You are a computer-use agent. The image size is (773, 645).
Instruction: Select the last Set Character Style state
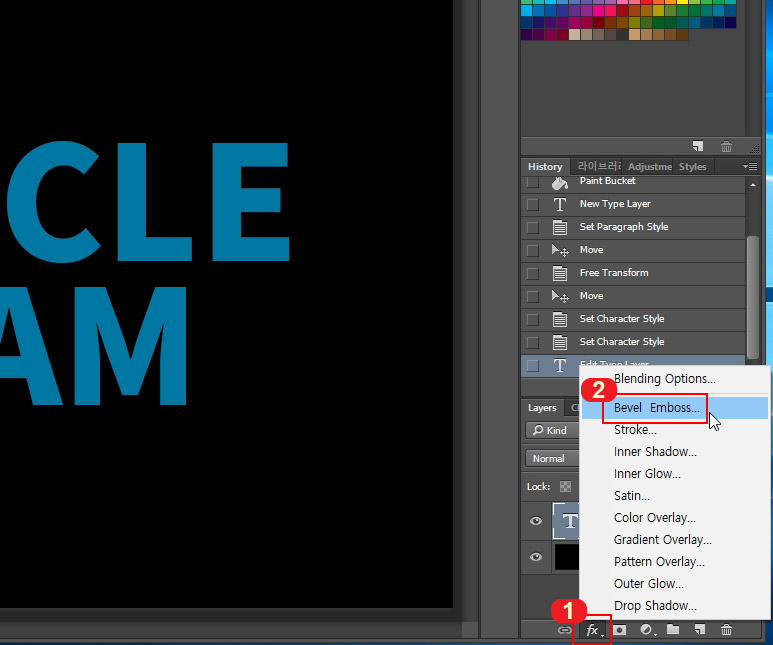tap(633, 342)
